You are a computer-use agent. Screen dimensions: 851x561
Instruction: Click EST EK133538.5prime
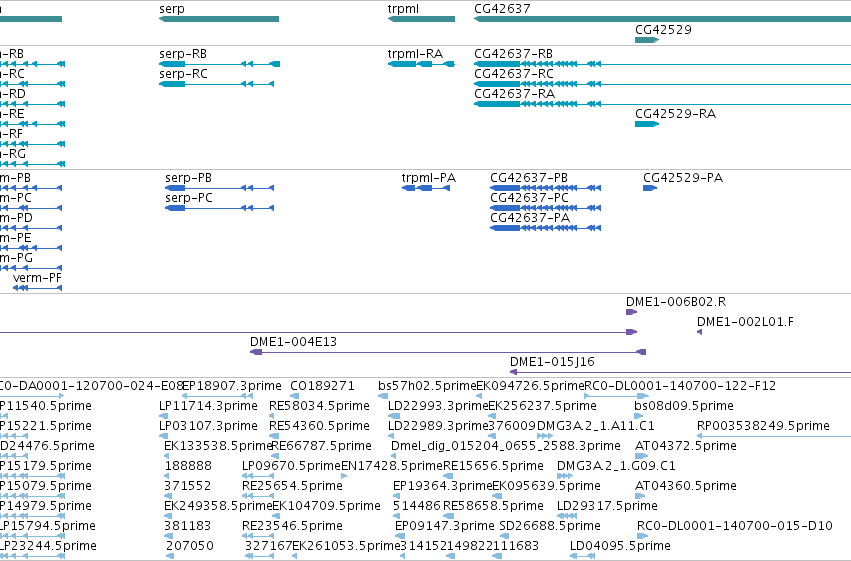coord(168,456)
